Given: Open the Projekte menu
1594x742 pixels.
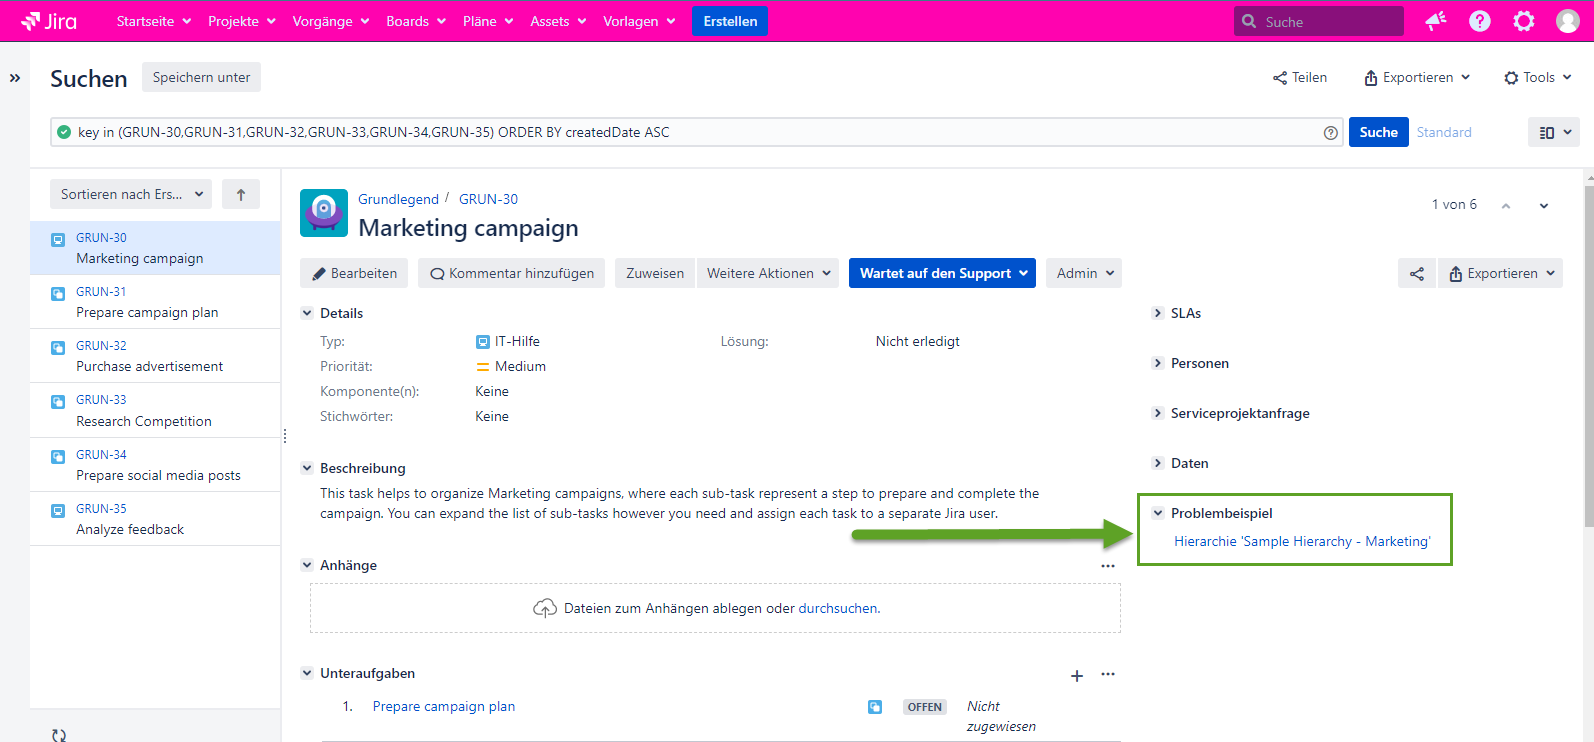Looking at the screenshot, I should coord(241,21).
